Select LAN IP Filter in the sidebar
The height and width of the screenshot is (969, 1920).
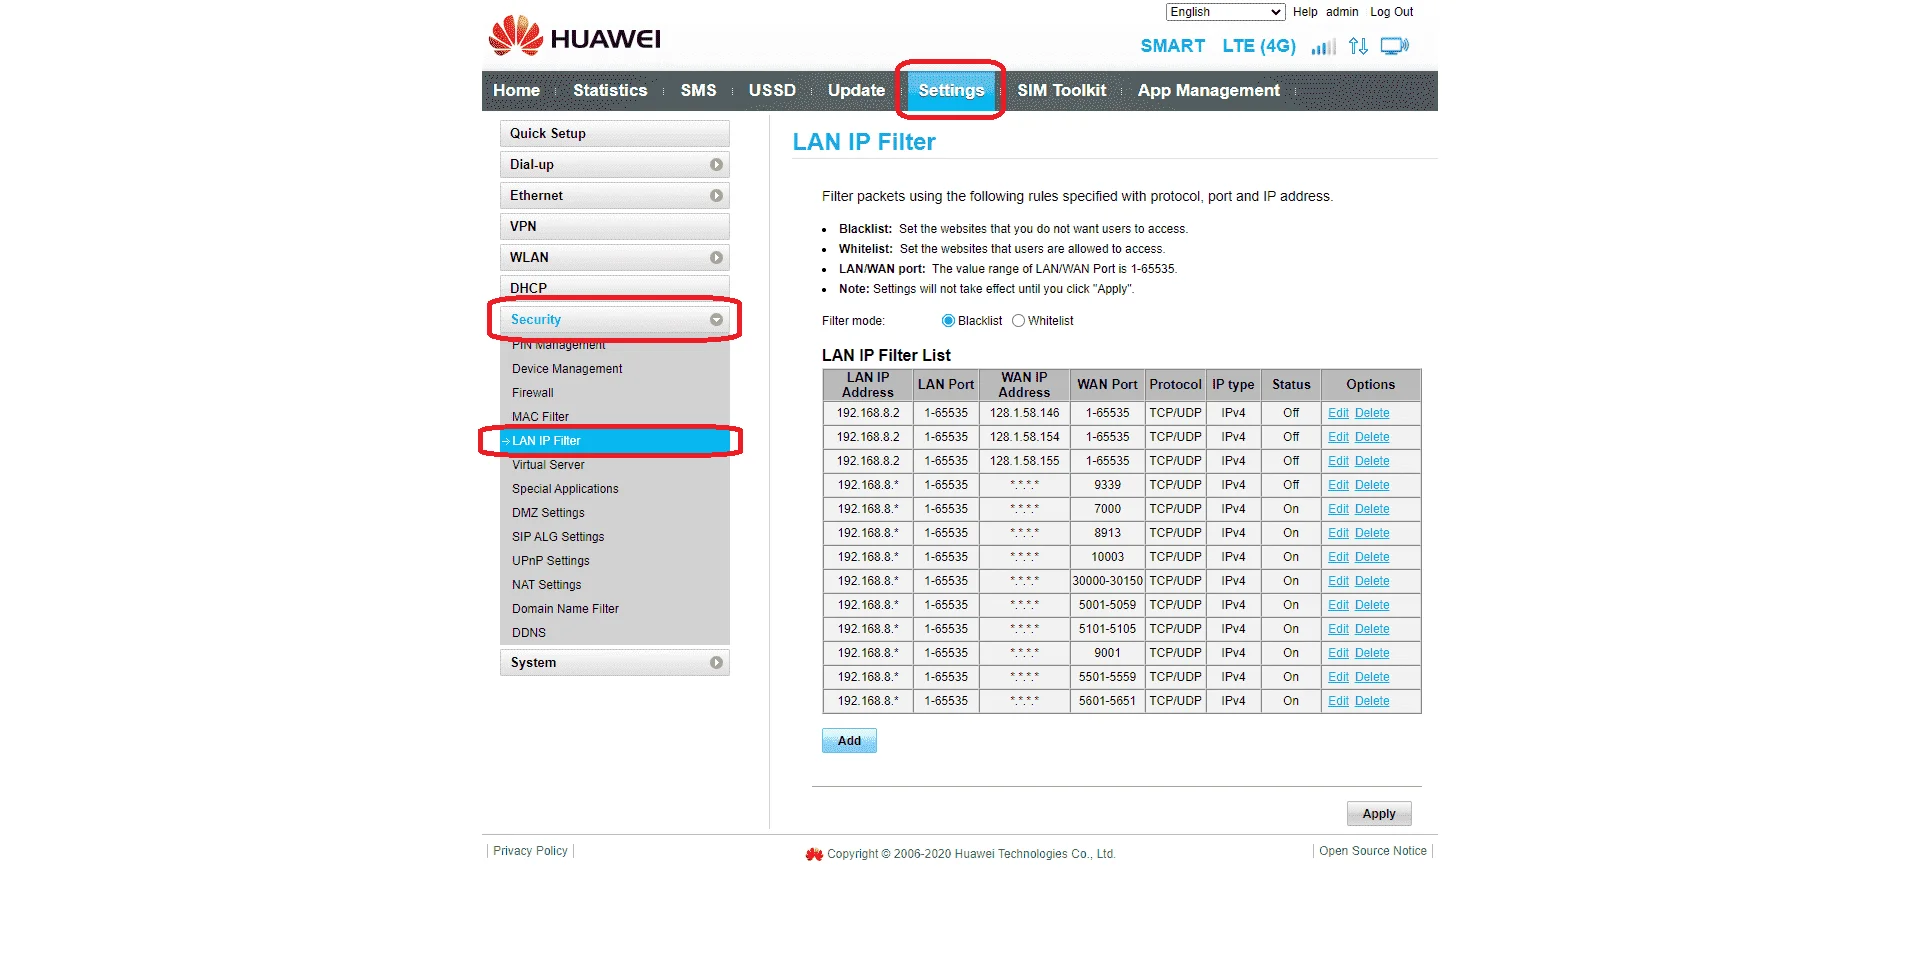point(614,441)
